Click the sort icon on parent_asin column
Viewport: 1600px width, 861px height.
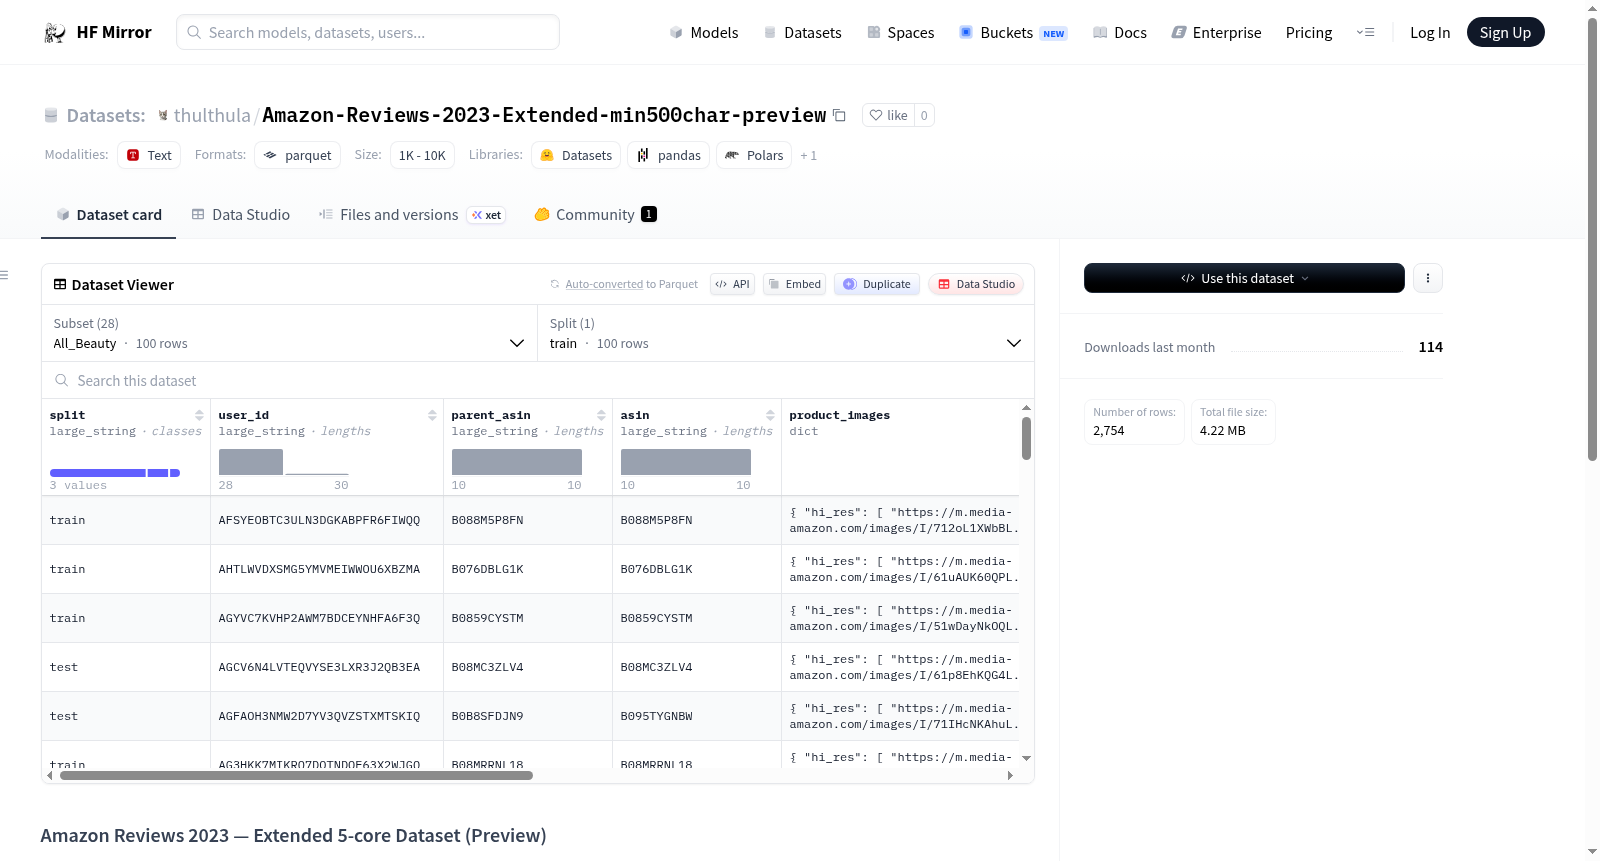601,415
